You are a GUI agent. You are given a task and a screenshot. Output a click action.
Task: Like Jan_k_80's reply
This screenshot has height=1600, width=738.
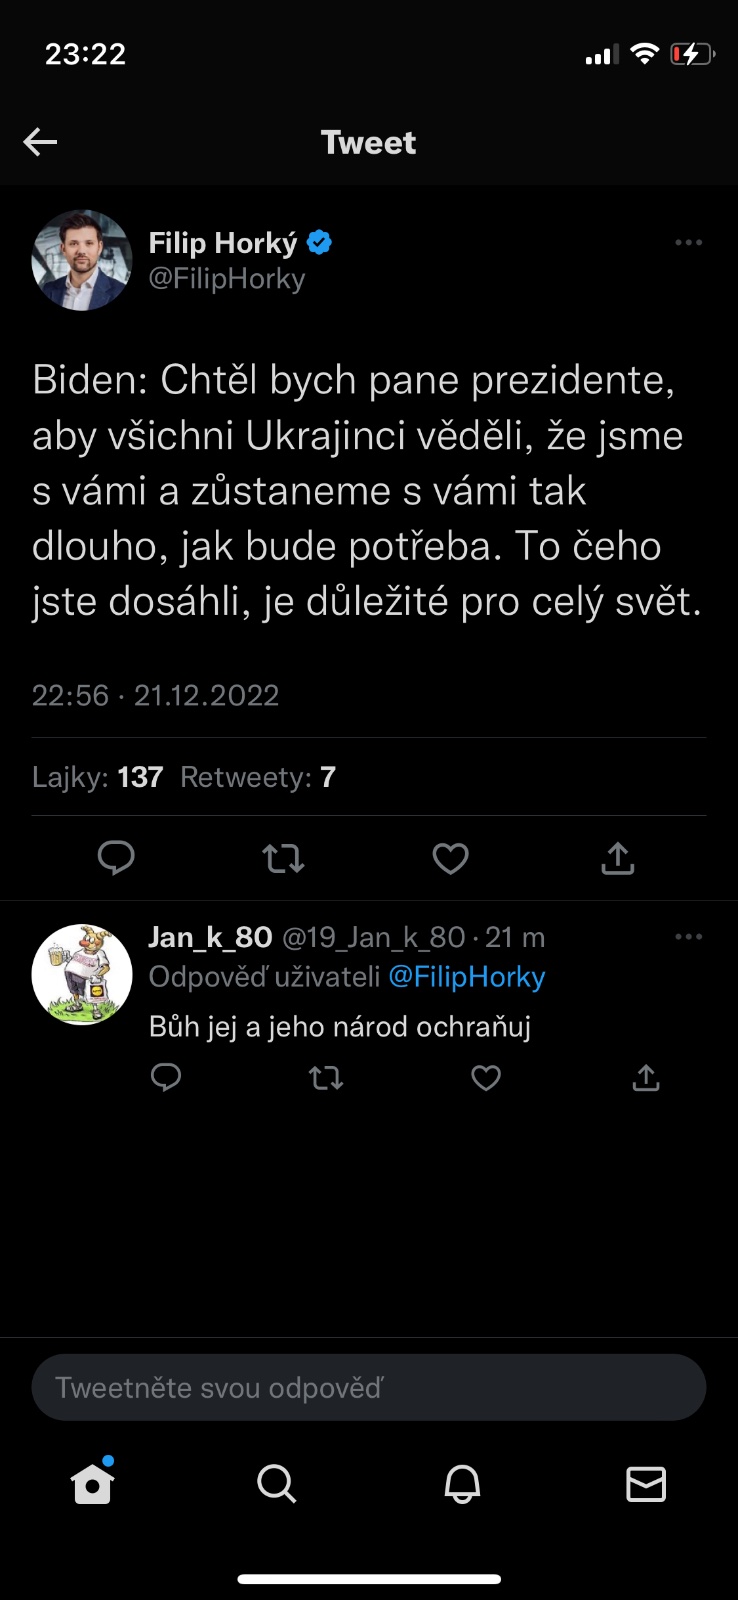pyautogui.click(x=486, y=1078)
